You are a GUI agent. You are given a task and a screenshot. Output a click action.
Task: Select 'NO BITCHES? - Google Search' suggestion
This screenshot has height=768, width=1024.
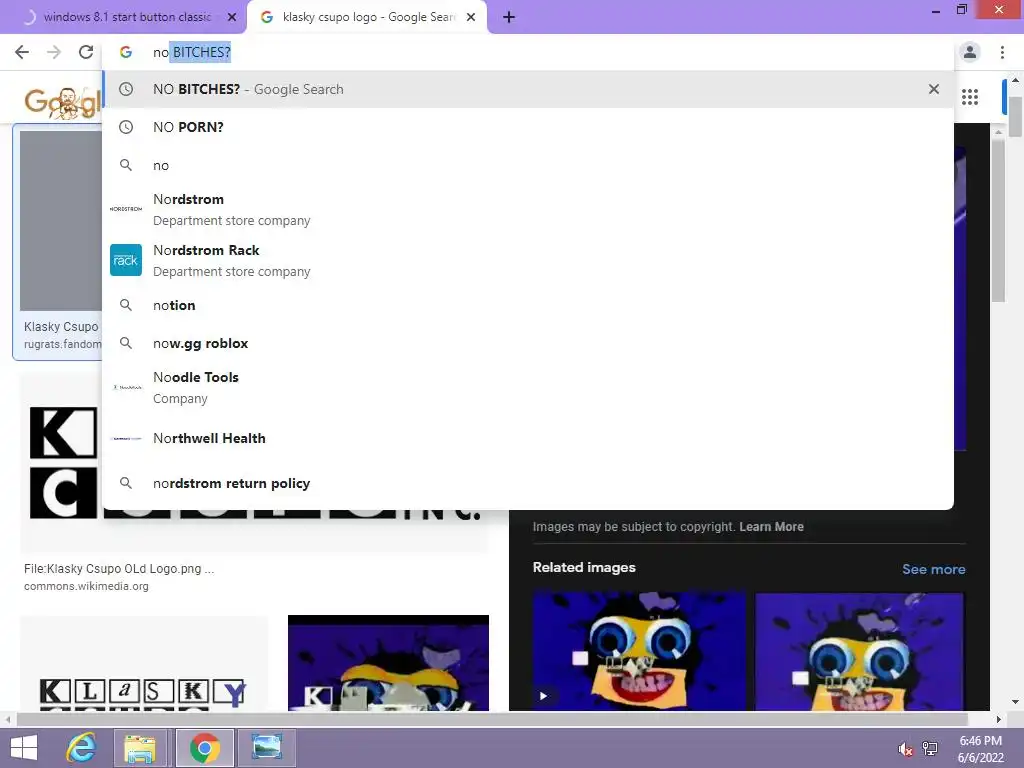528,89
